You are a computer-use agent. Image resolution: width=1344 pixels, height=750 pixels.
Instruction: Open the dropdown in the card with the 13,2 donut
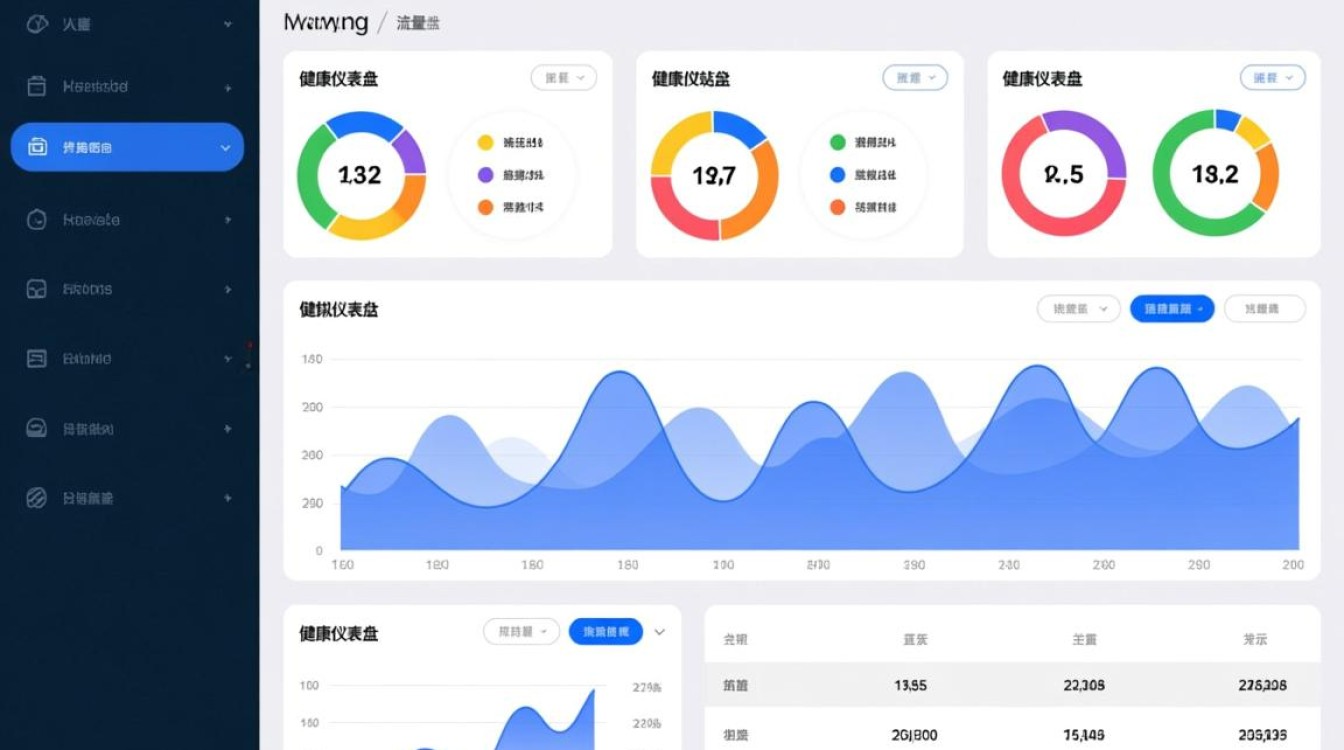point(1272,78)
